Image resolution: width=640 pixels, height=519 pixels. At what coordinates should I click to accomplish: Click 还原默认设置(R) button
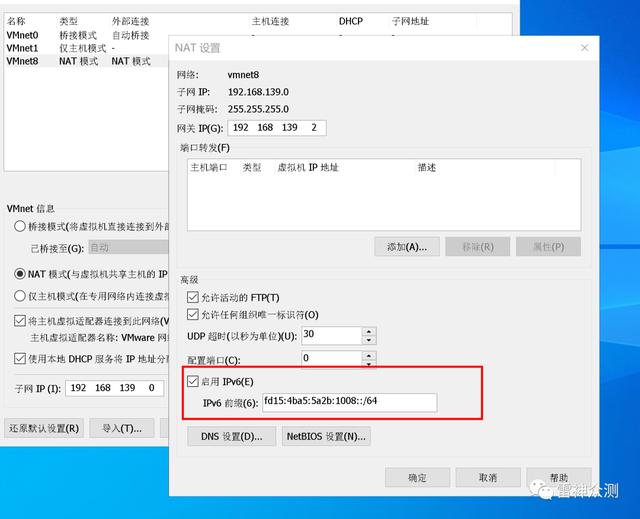click(x=44, y=428)
